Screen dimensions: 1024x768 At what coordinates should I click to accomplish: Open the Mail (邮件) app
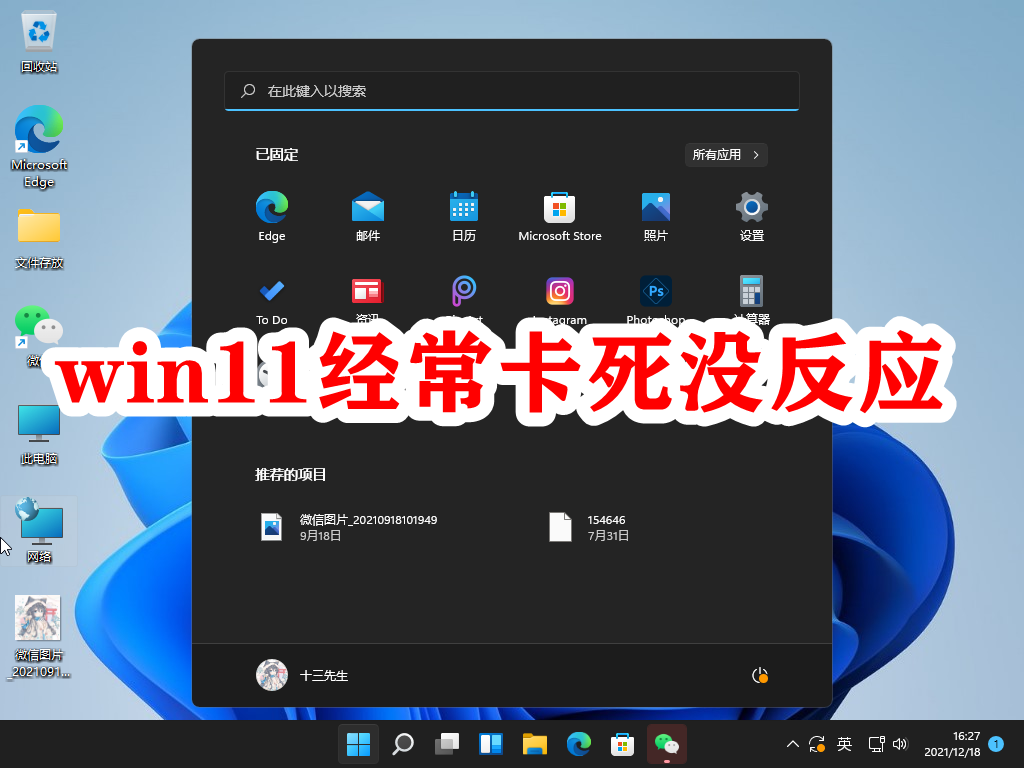[x=368, y=216]
